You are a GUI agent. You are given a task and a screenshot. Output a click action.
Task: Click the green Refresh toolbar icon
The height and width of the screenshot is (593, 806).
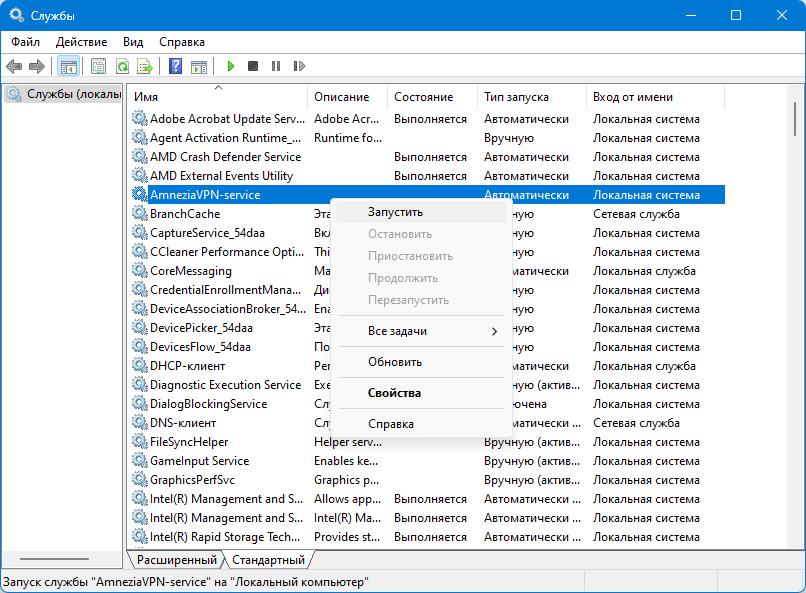click(x=122, y=66)
